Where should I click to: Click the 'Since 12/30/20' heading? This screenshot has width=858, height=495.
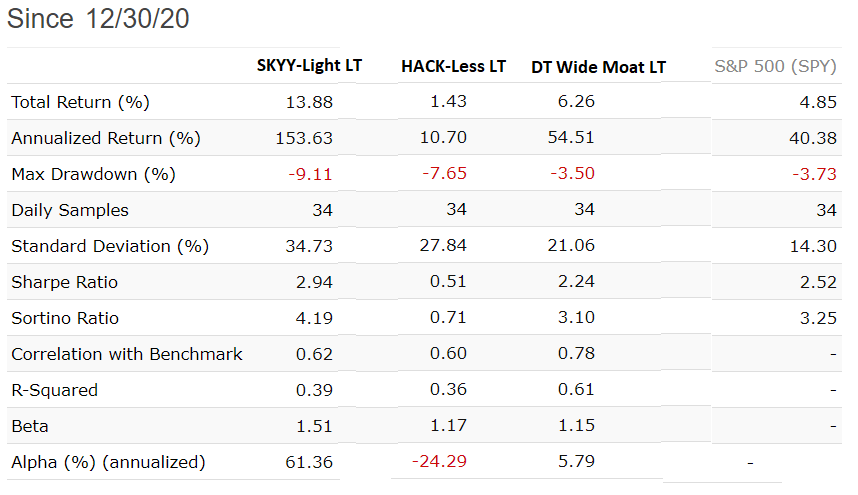(x=98, y=18)
